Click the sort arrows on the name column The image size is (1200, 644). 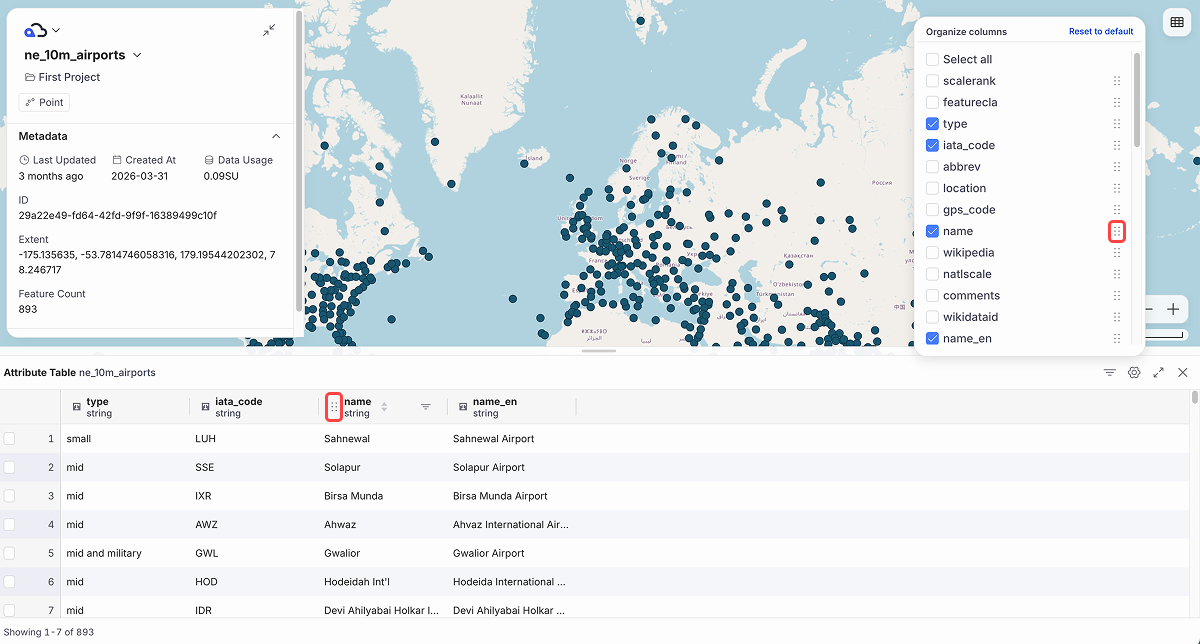tap(384, 407)
